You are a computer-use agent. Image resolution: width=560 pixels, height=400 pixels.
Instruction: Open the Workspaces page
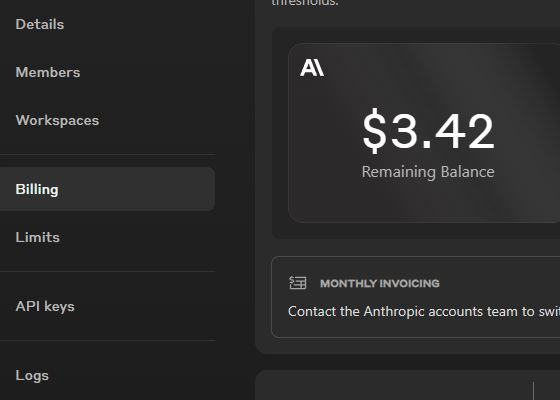tap(57, 120)
